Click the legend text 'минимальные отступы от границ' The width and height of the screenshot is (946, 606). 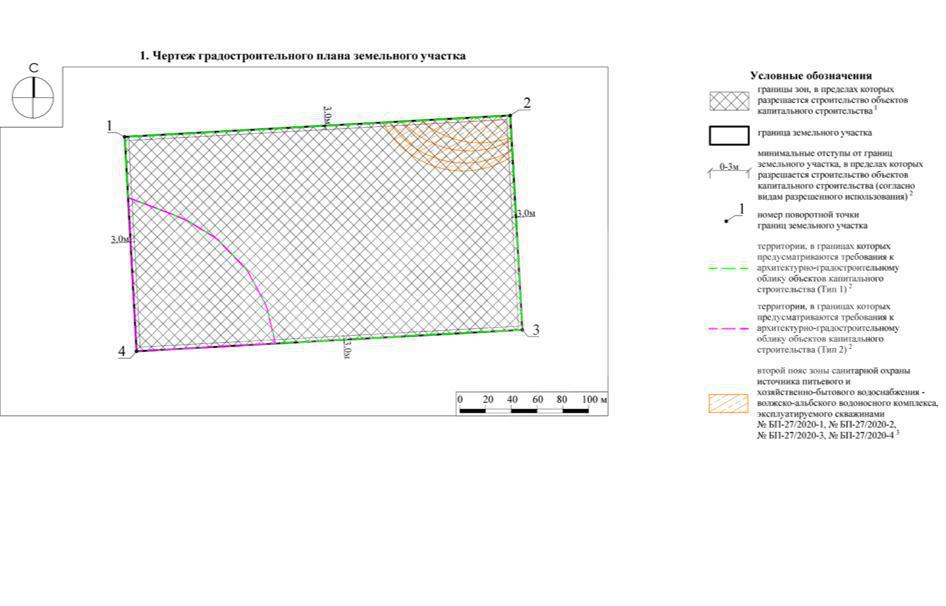pos(825,153)
